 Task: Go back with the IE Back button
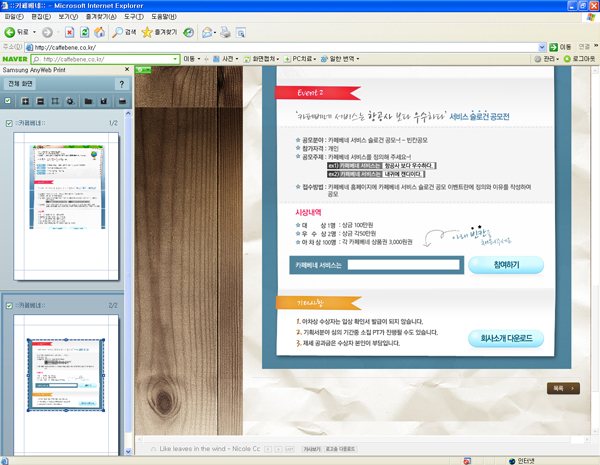(x=16, y=33)
